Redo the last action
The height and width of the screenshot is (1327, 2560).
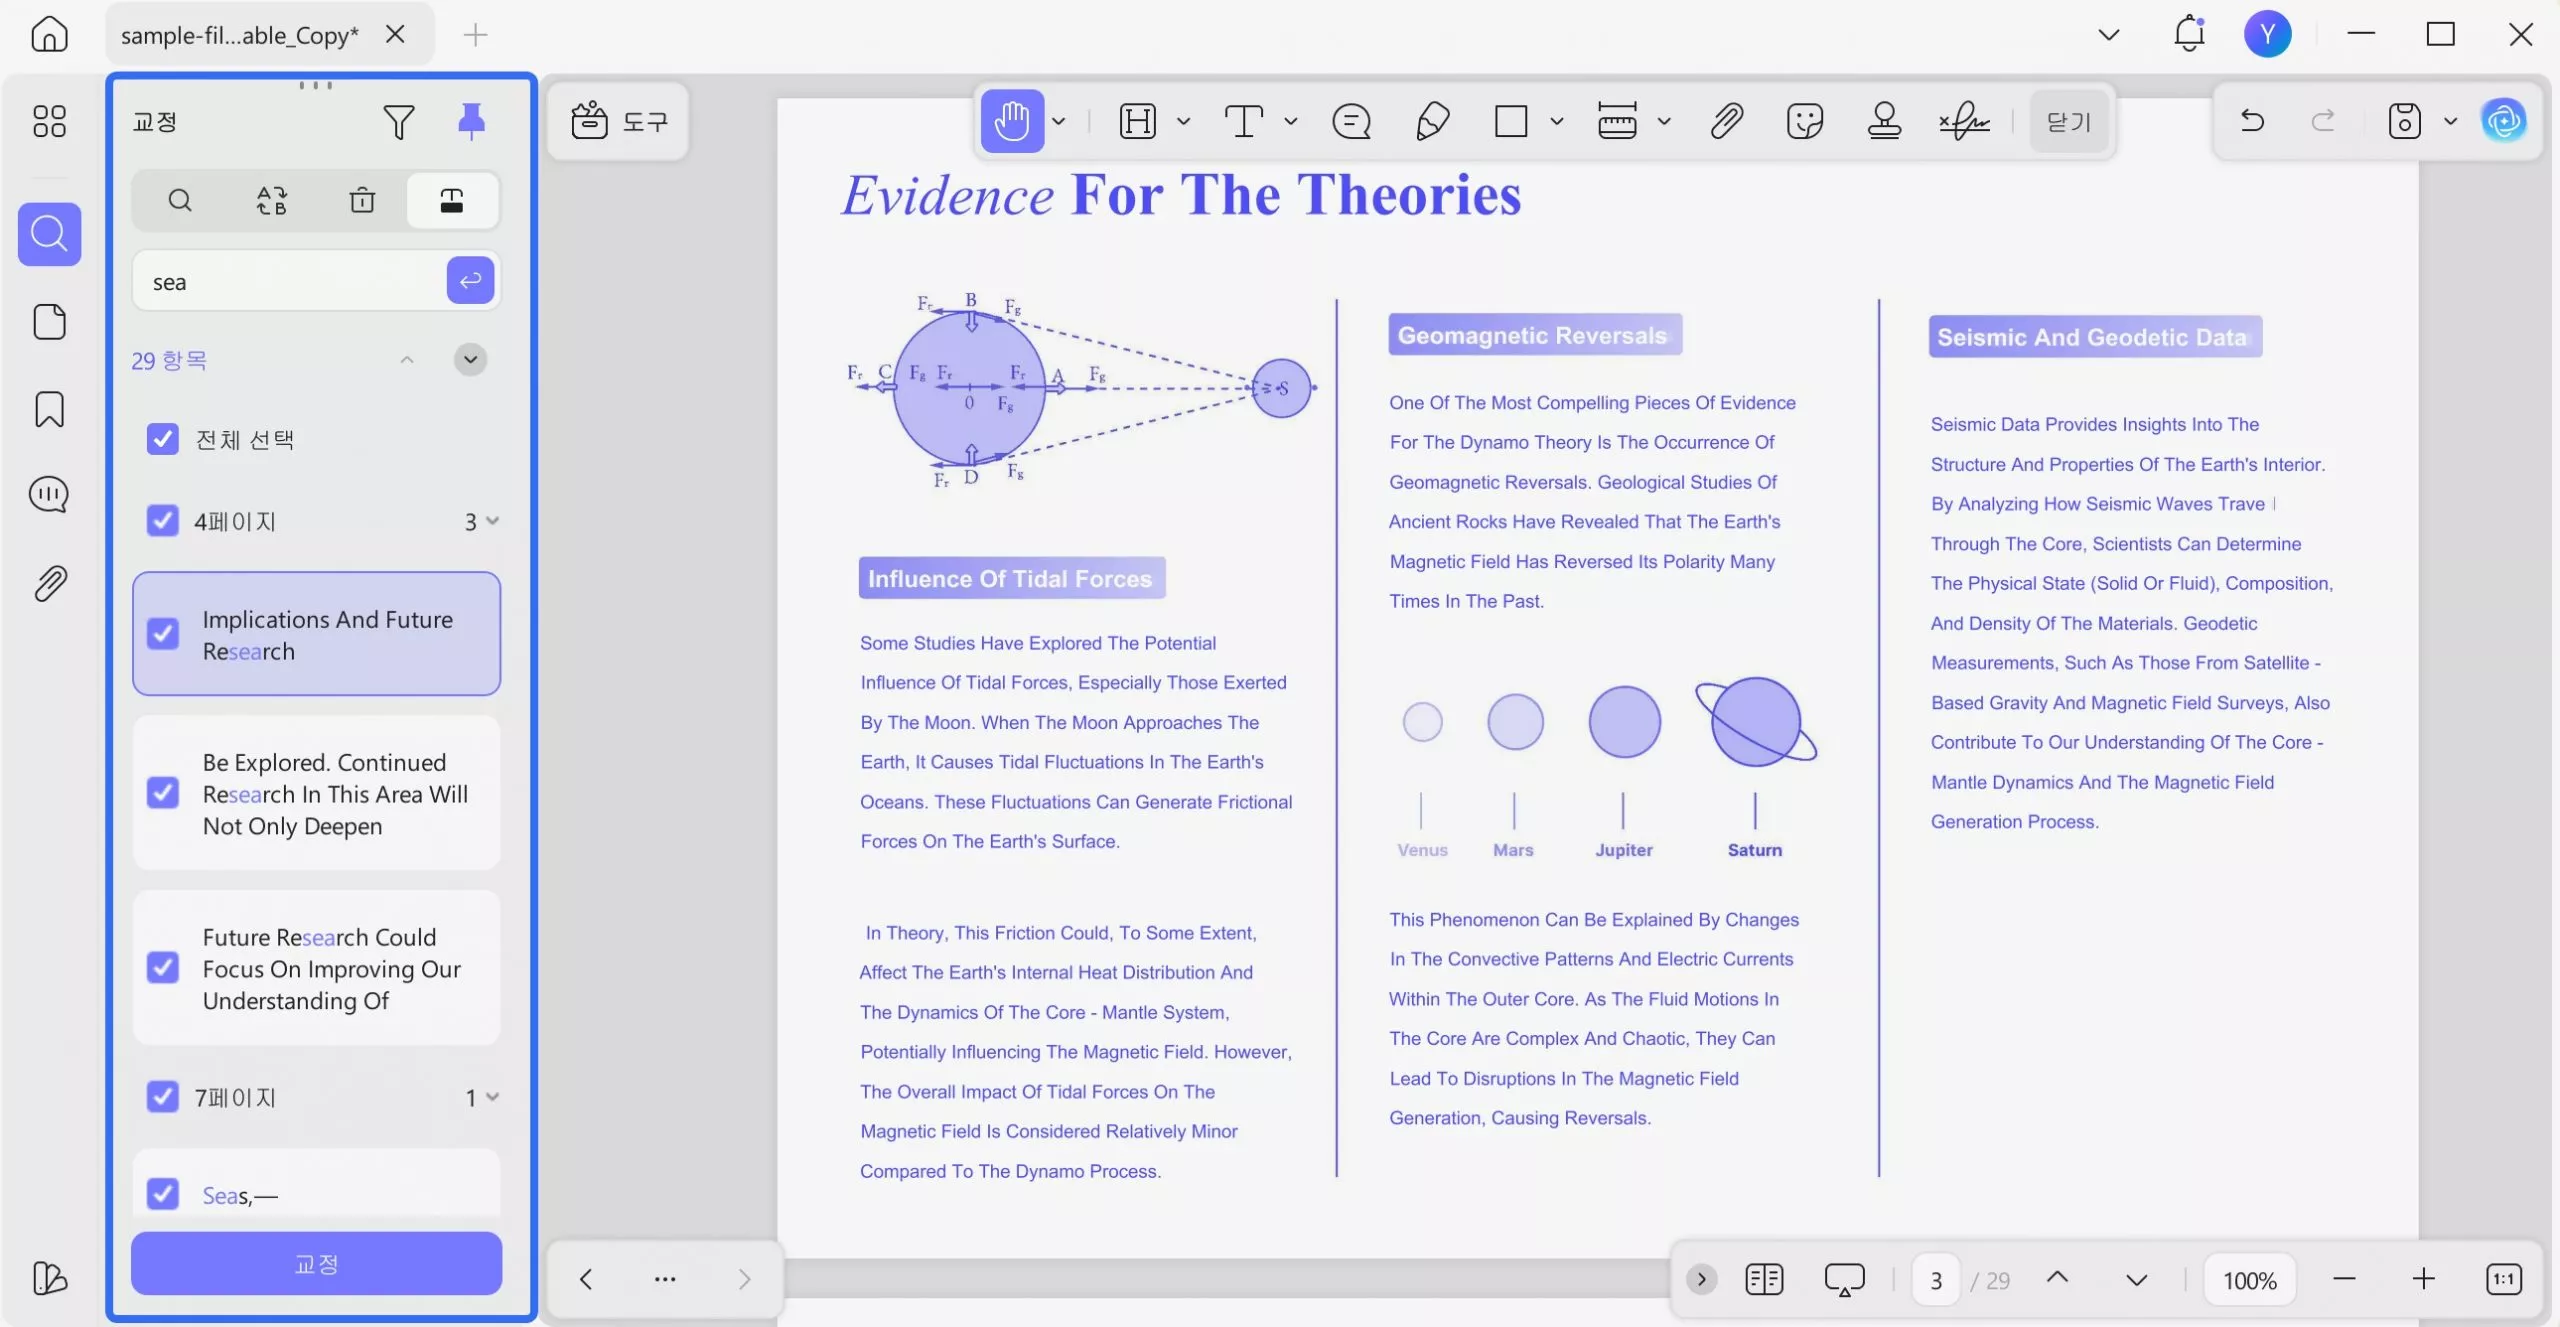pos(2323,122)
